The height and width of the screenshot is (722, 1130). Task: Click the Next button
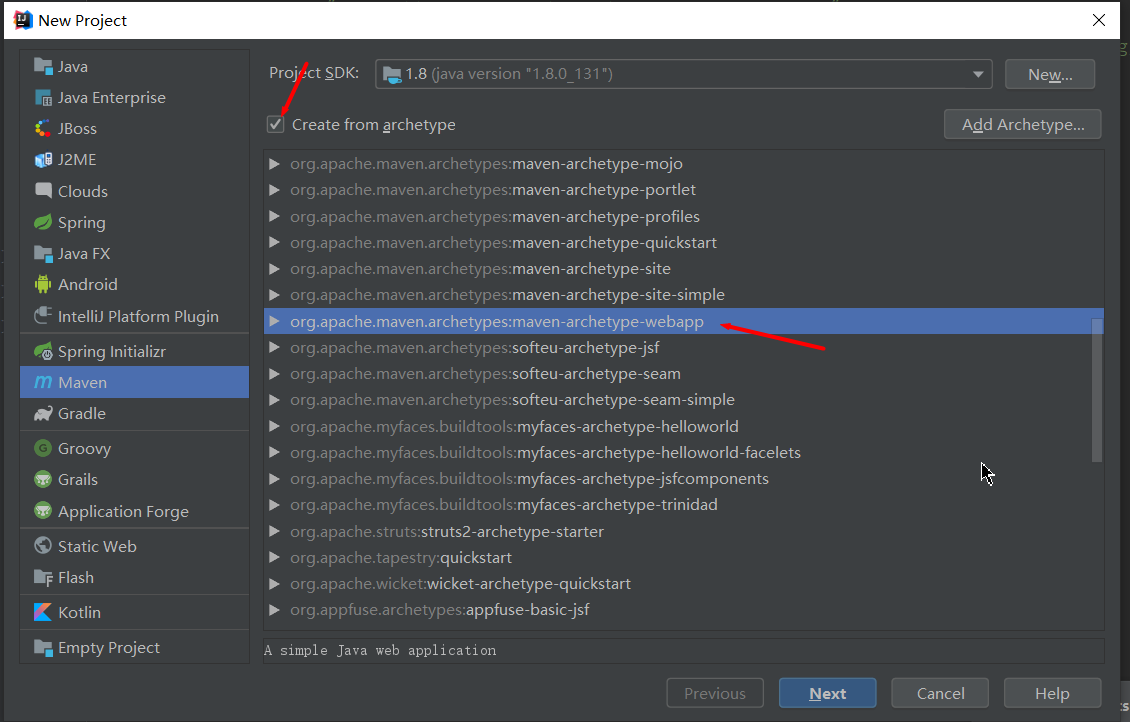pyautogui.click(x=827, y=693)
